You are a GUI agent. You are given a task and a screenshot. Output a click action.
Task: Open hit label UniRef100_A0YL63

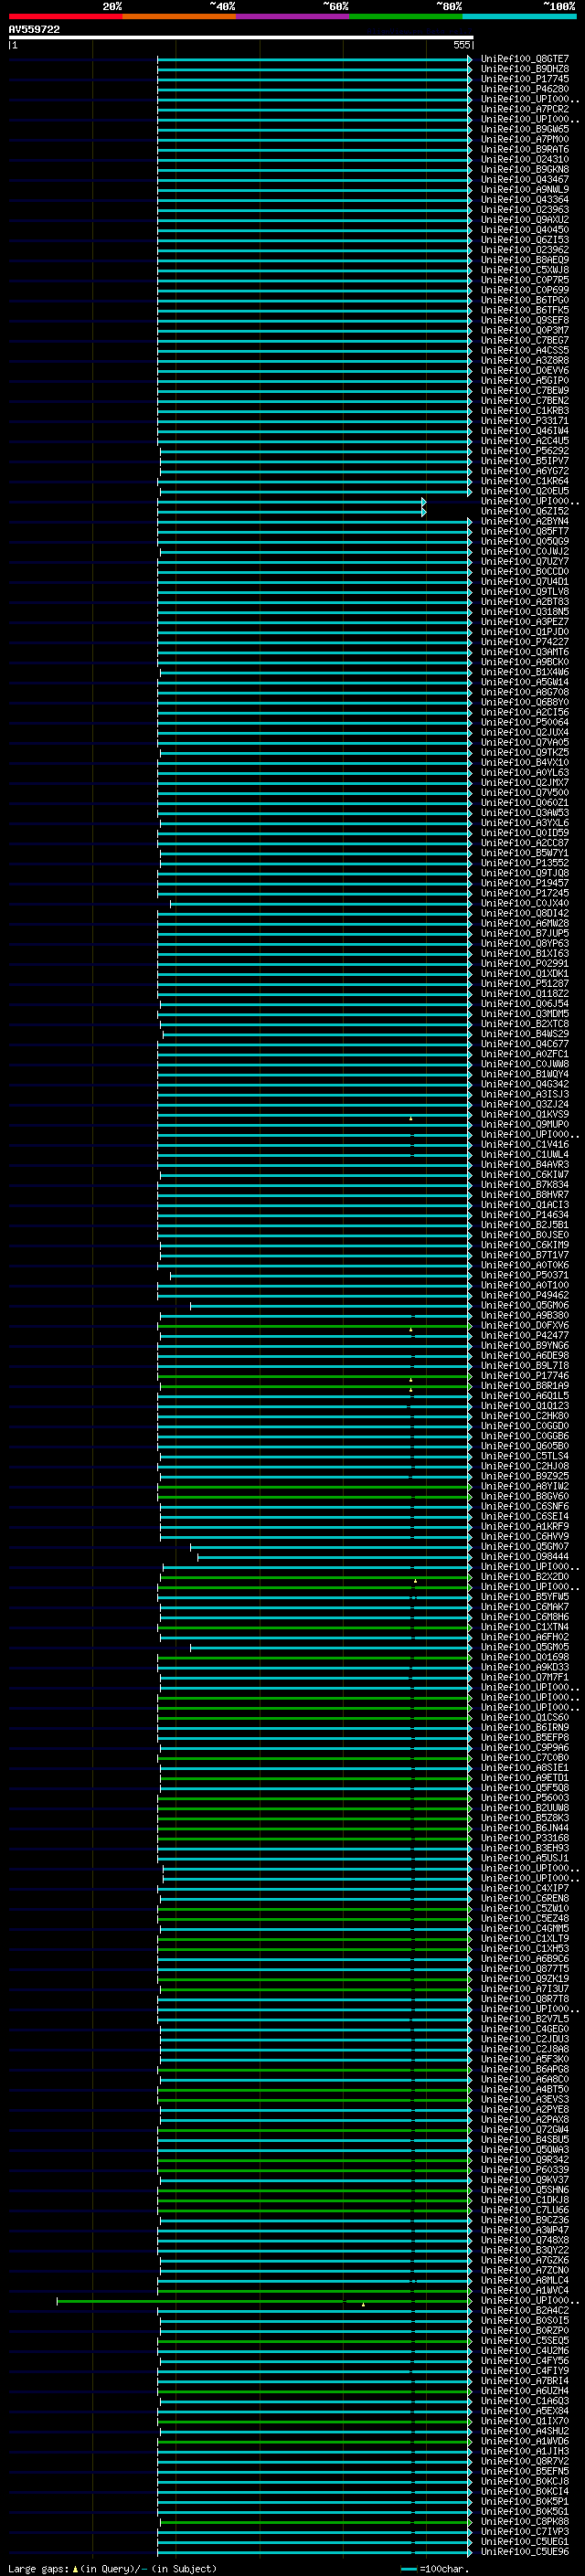pos(524,772)
